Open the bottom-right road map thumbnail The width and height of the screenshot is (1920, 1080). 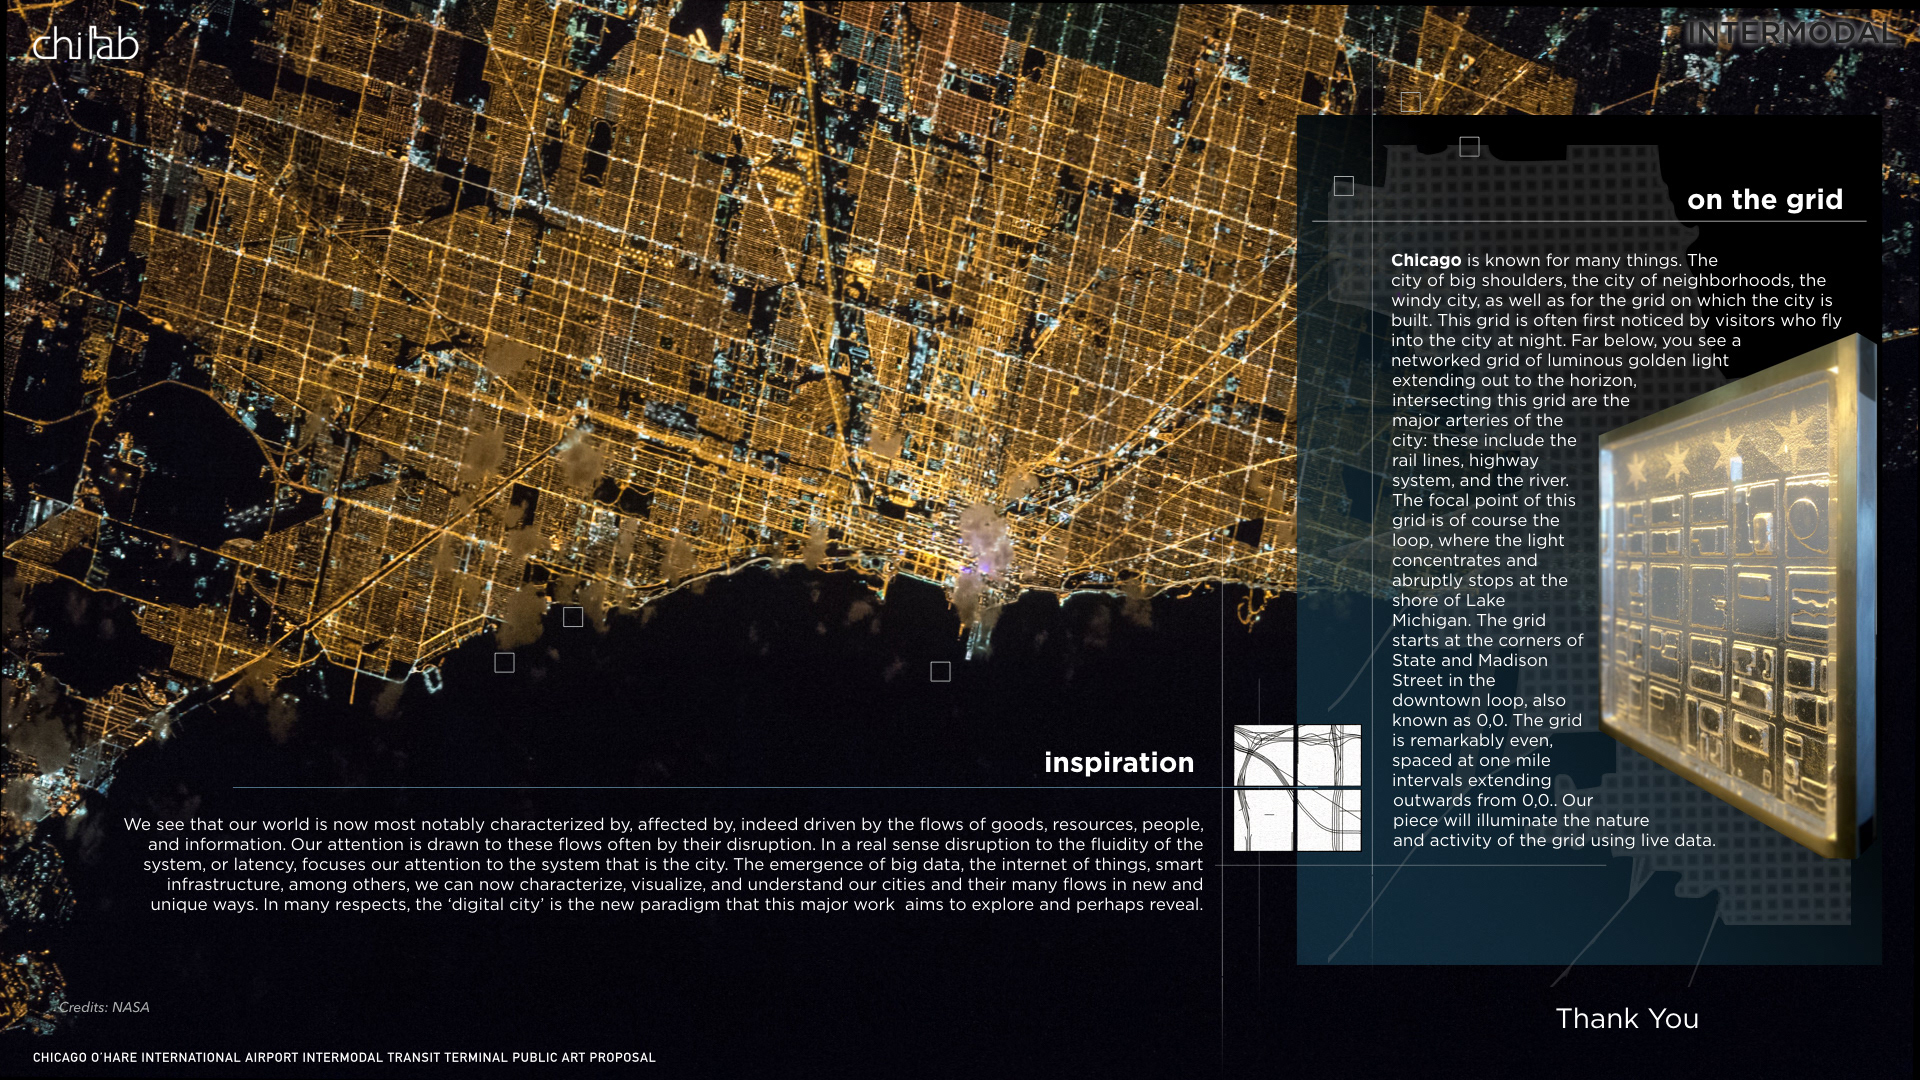pyautogui.click(x=1329, y=820)
